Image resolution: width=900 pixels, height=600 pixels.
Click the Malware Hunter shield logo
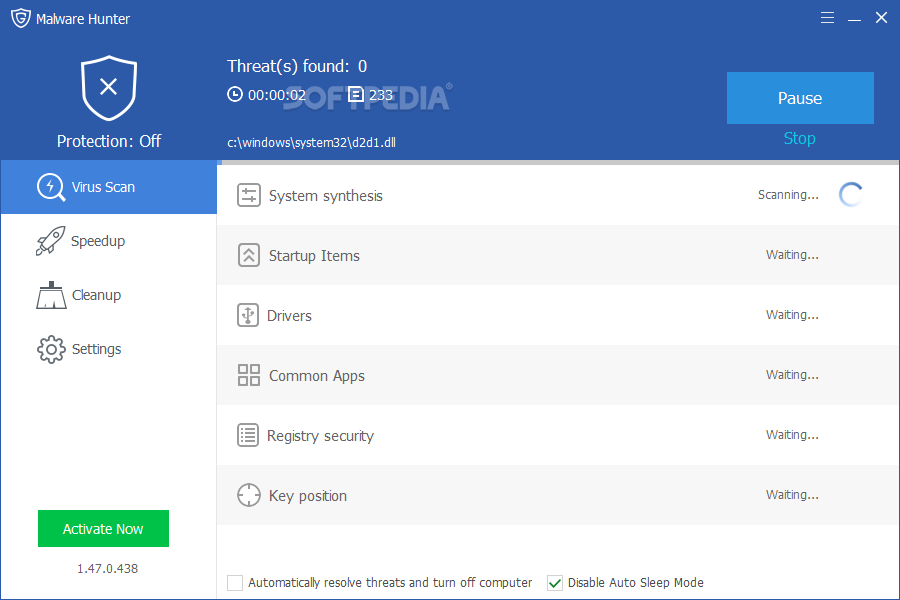click(21, 18)
